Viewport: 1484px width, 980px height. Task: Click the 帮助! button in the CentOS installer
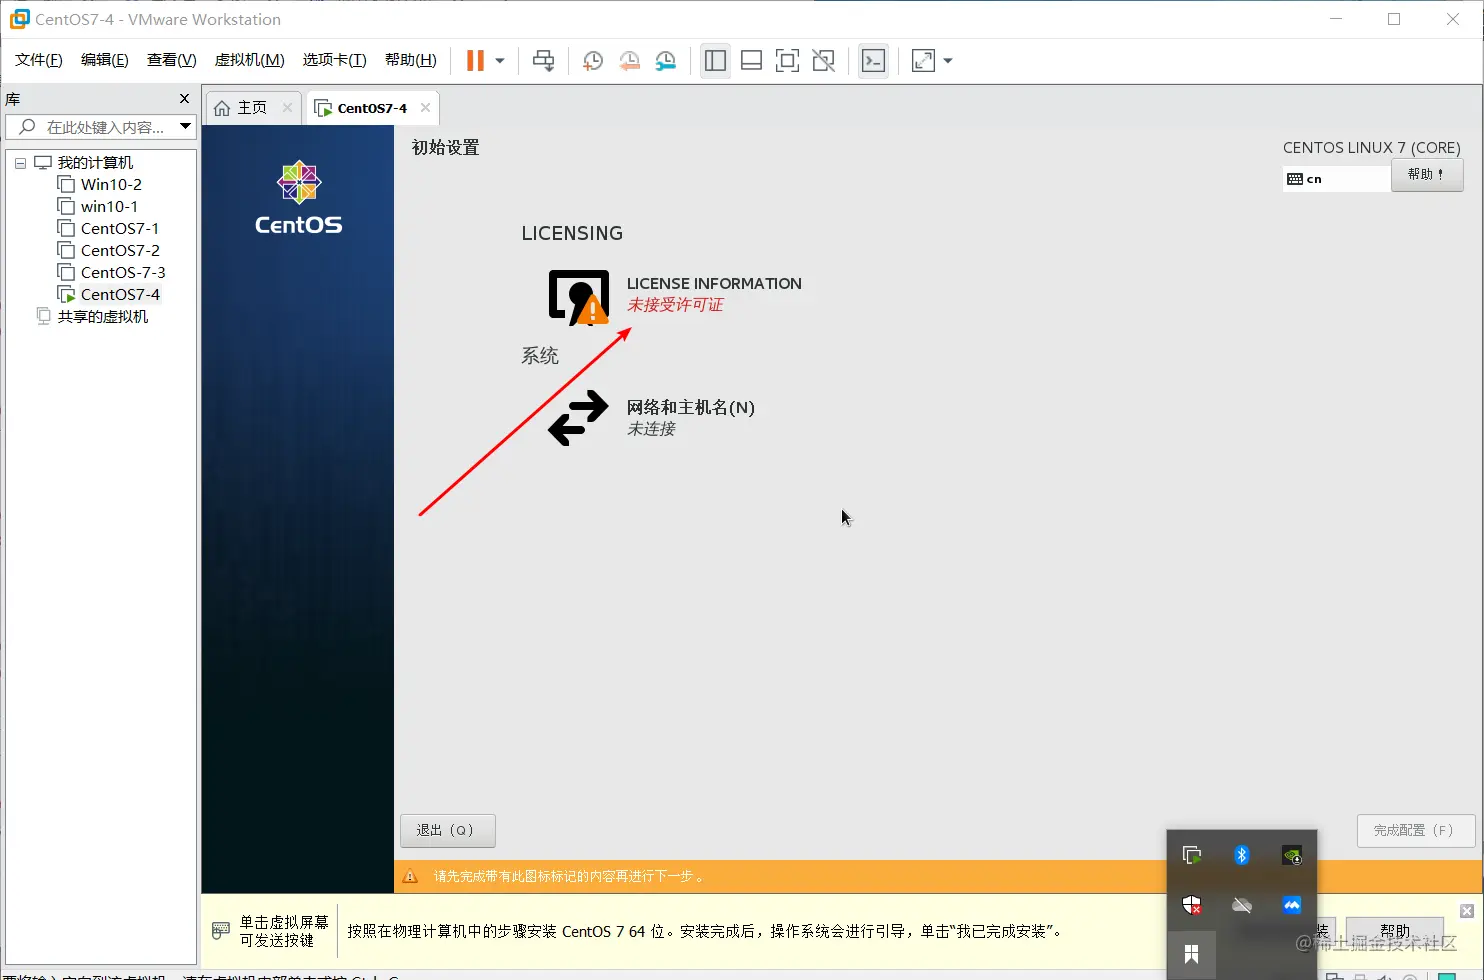click(1427, 174)
